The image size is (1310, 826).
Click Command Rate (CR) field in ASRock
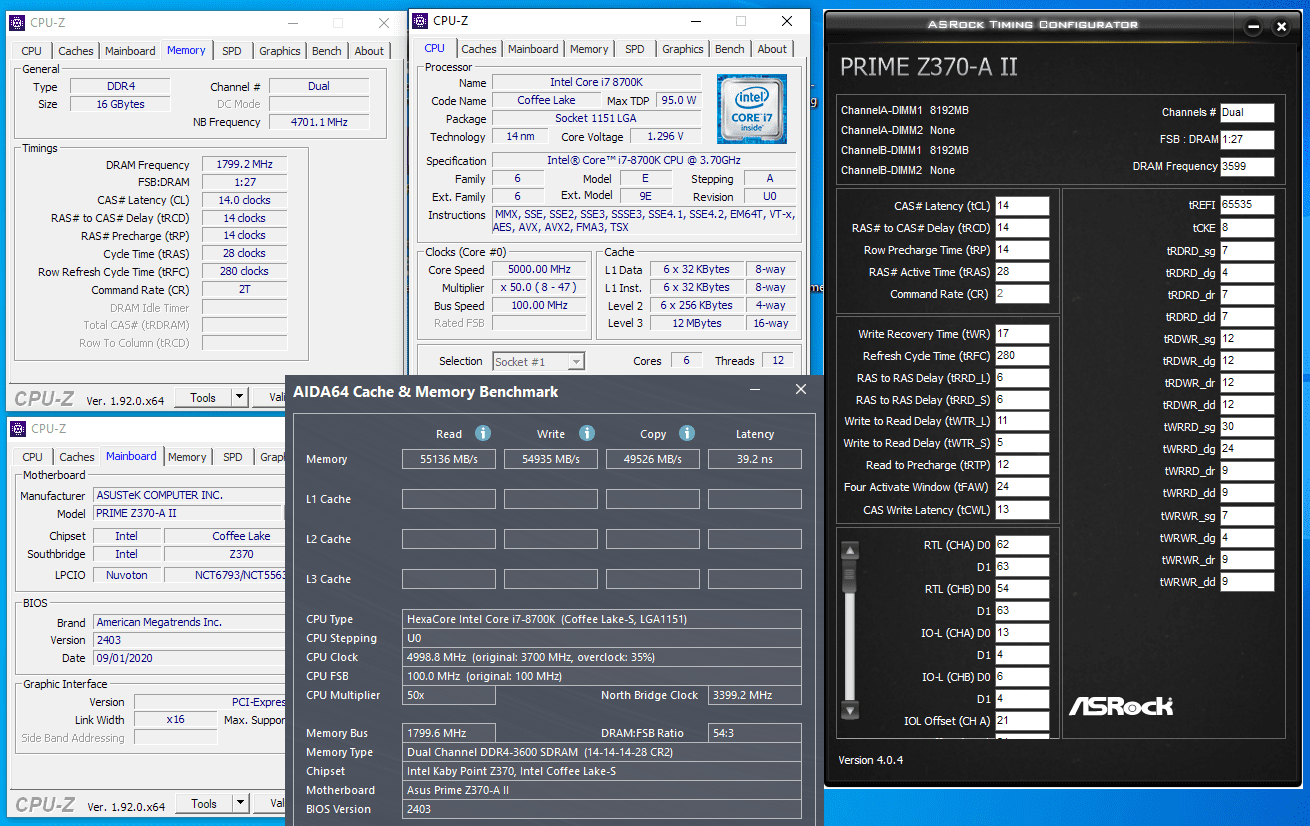click(1022, 294)
